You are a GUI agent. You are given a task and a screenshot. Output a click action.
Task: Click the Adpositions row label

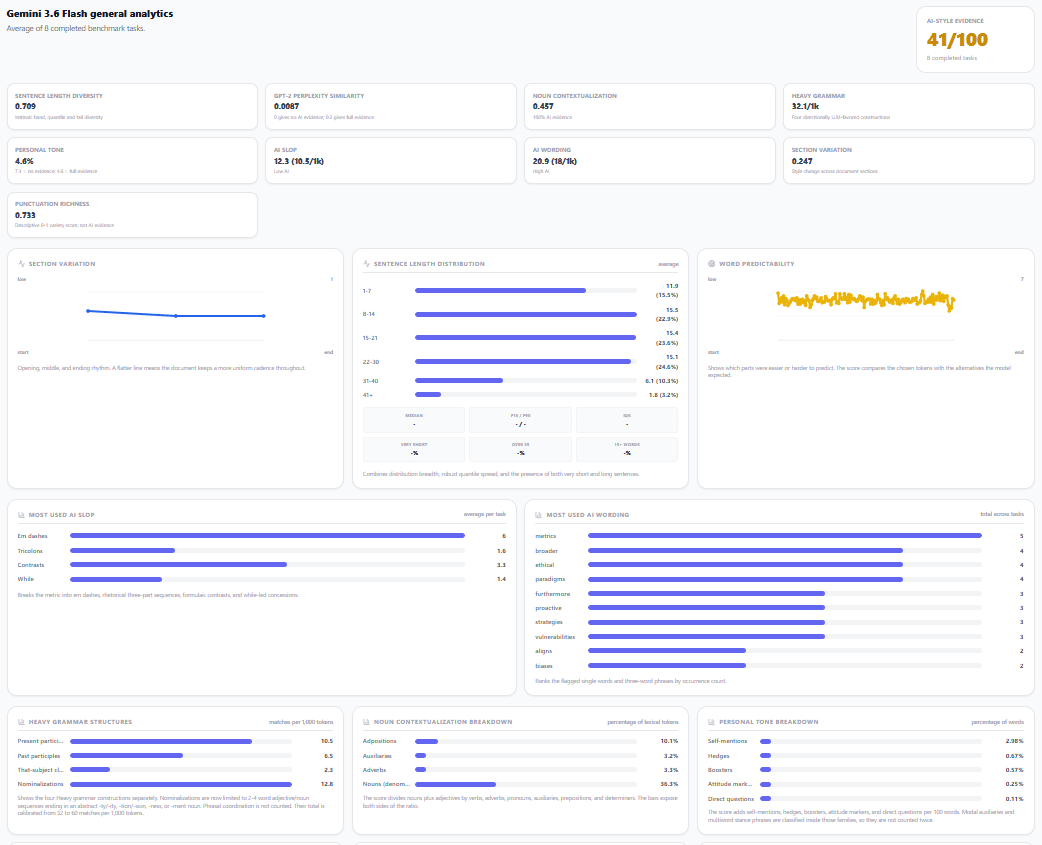pos(379,741)
